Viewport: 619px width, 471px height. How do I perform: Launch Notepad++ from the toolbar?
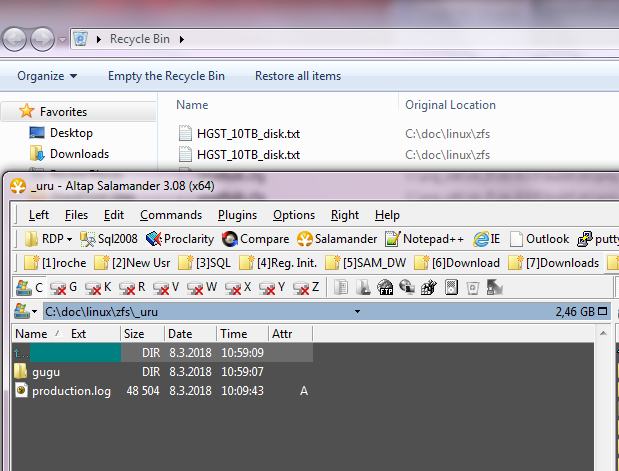tap(424, 239)
